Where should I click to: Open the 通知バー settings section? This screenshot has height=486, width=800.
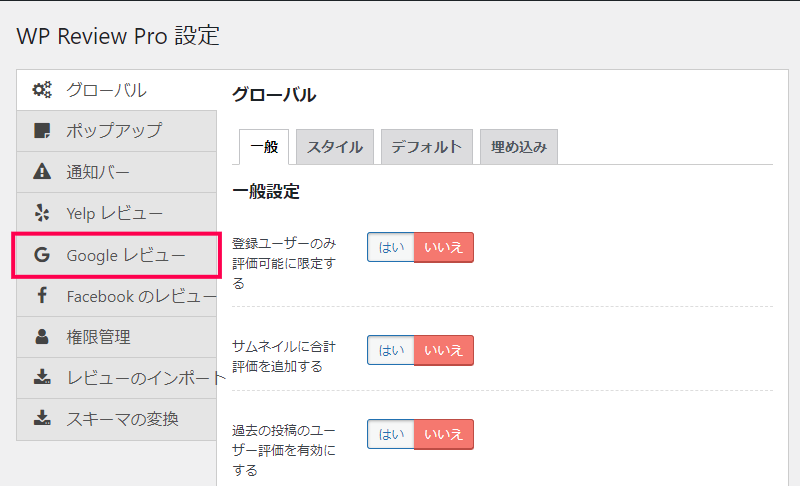click(117, 172)
